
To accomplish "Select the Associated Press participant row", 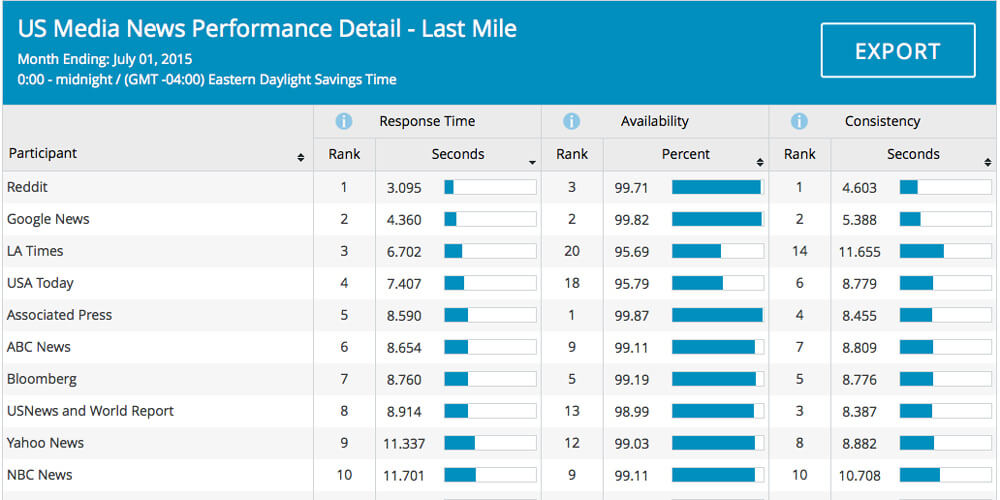I will click(x=500, y=315).
